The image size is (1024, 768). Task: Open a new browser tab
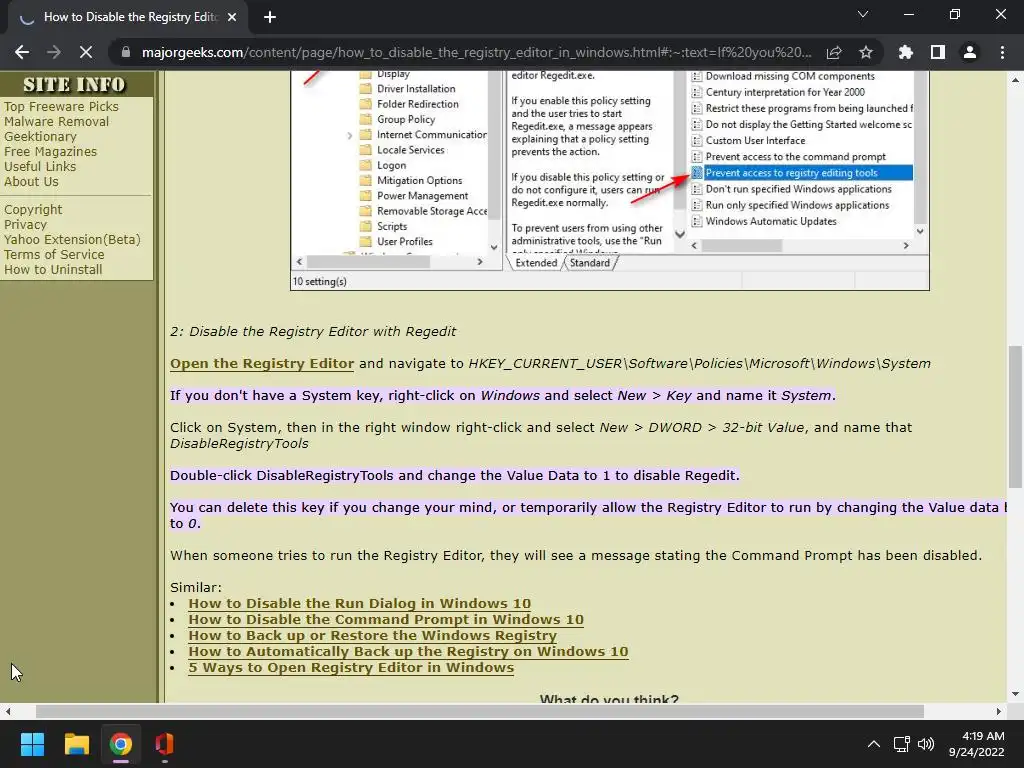click(270, 17)
